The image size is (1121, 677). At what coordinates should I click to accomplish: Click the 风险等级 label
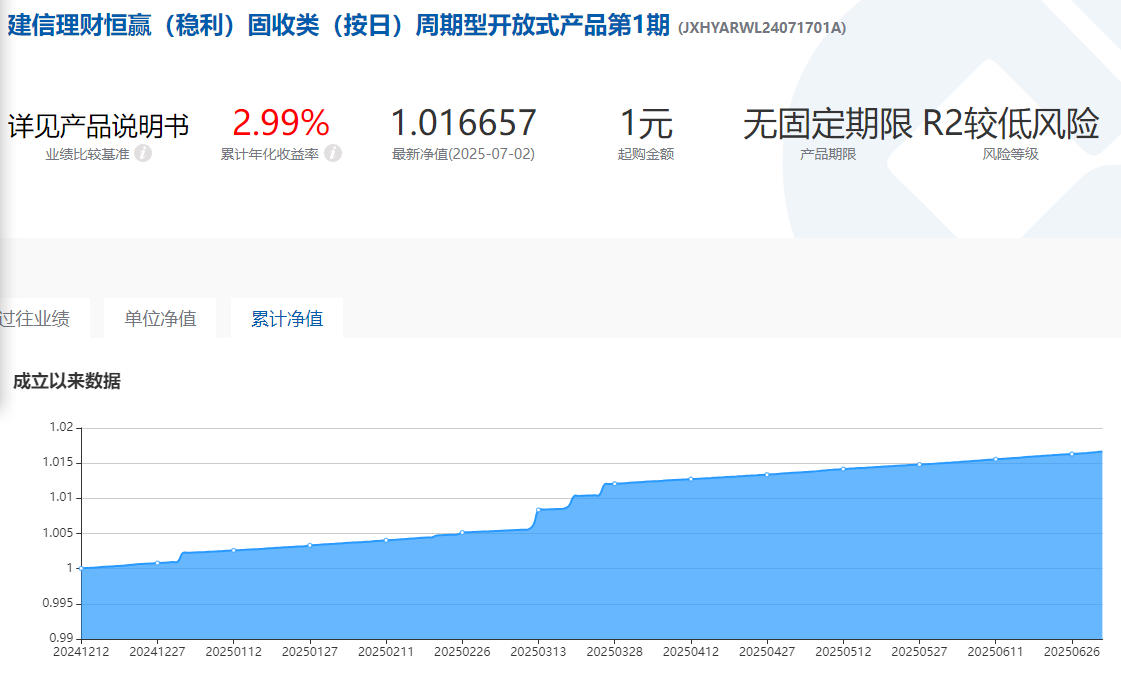[1010, 154]
